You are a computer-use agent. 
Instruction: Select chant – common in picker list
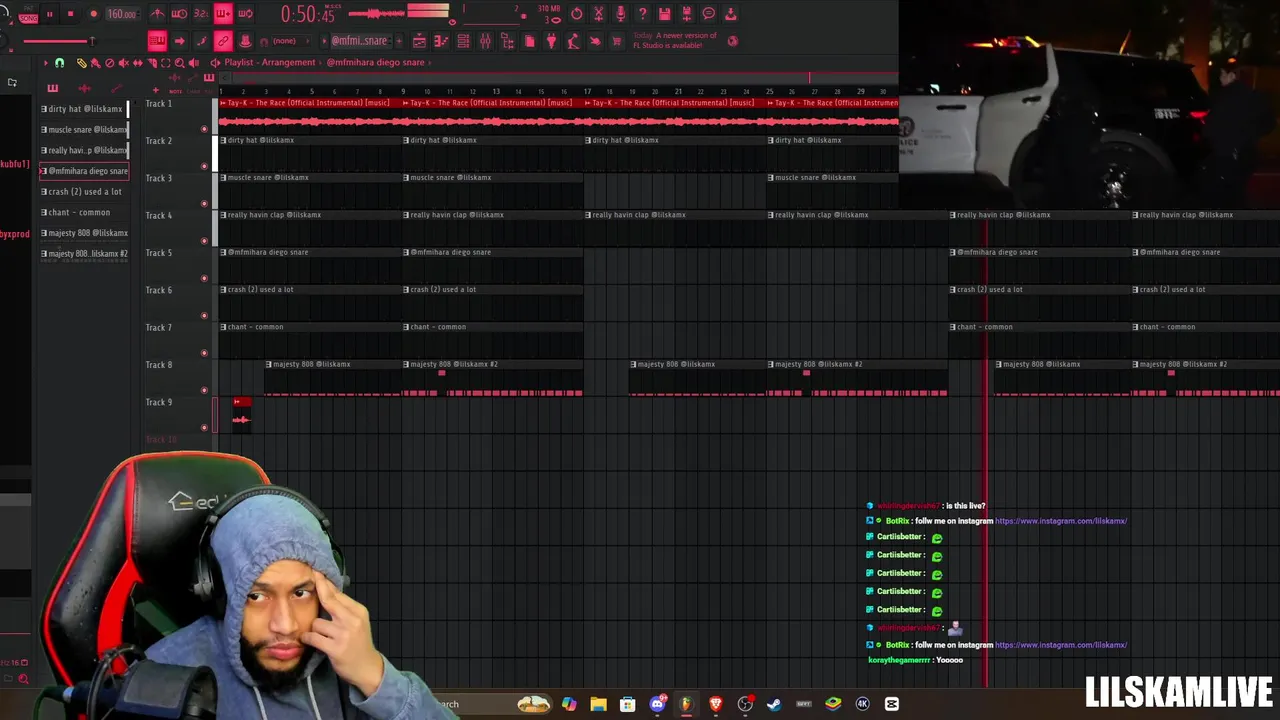(x=84, y=212)
